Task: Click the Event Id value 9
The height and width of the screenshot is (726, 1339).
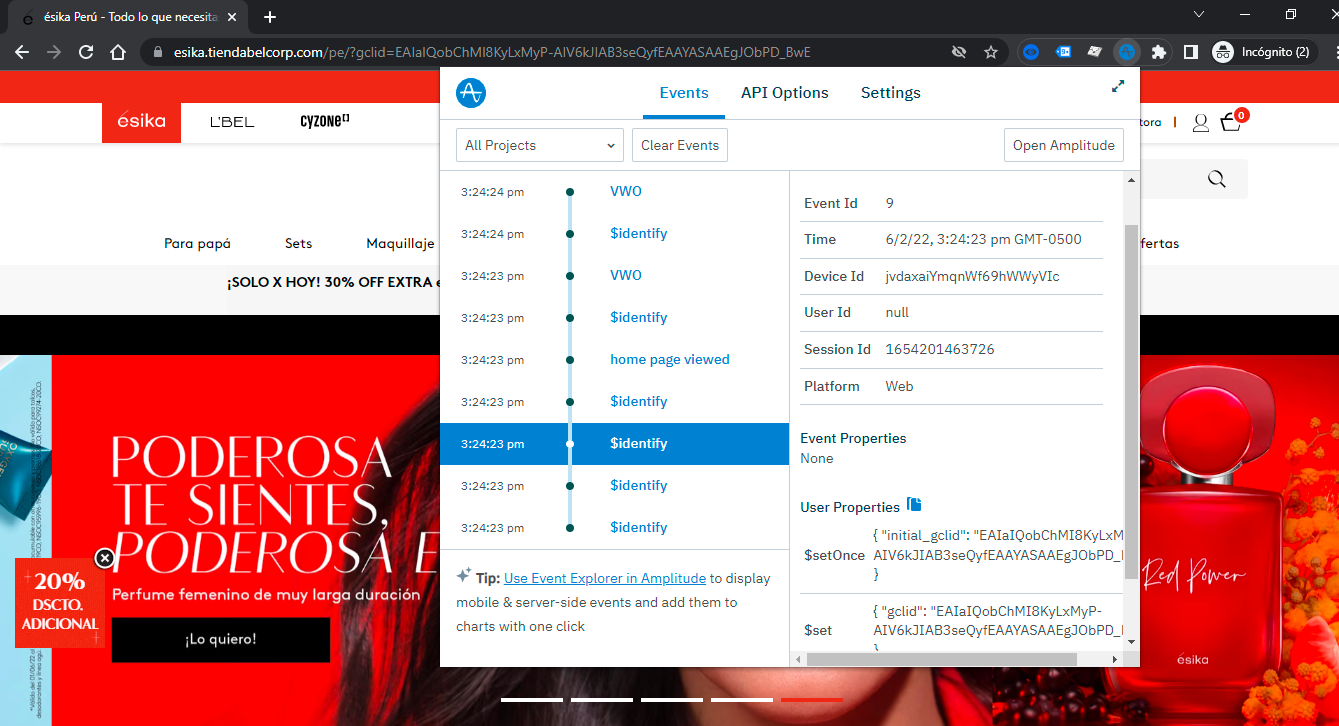Action: coord(890,203)
